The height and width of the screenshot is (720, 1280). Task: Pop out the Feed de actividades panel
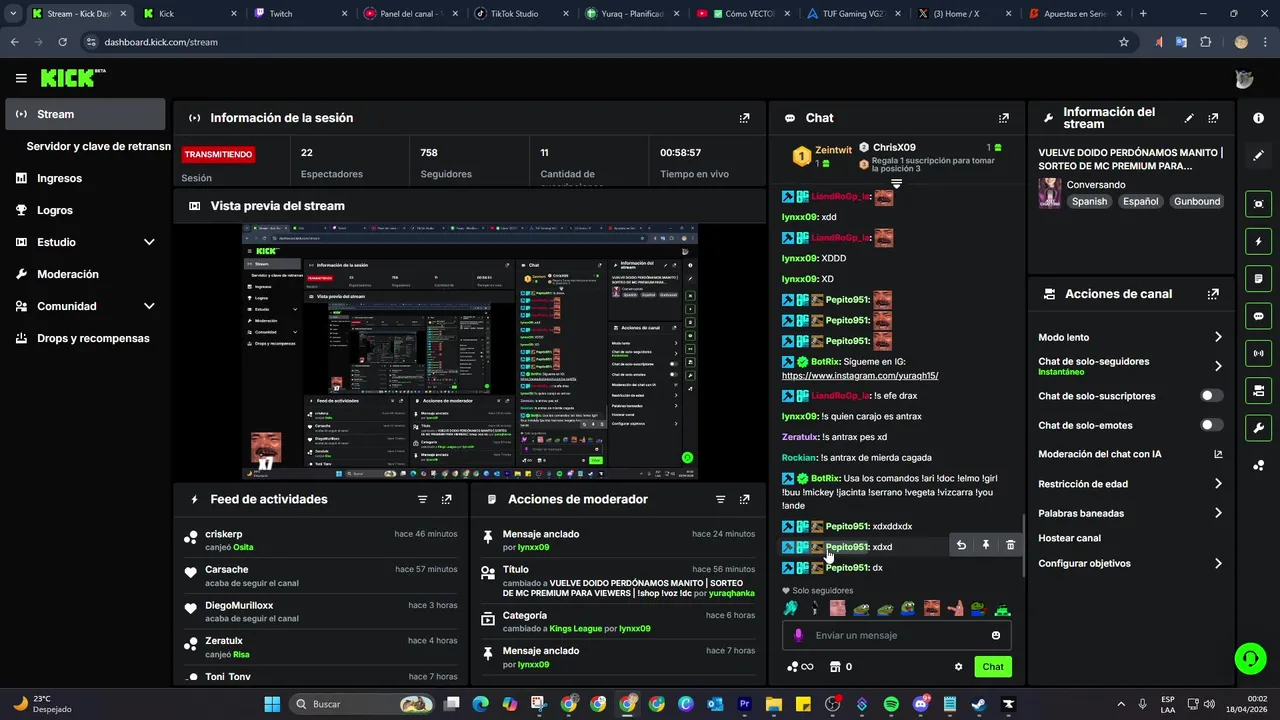click(x=446, y=499)
